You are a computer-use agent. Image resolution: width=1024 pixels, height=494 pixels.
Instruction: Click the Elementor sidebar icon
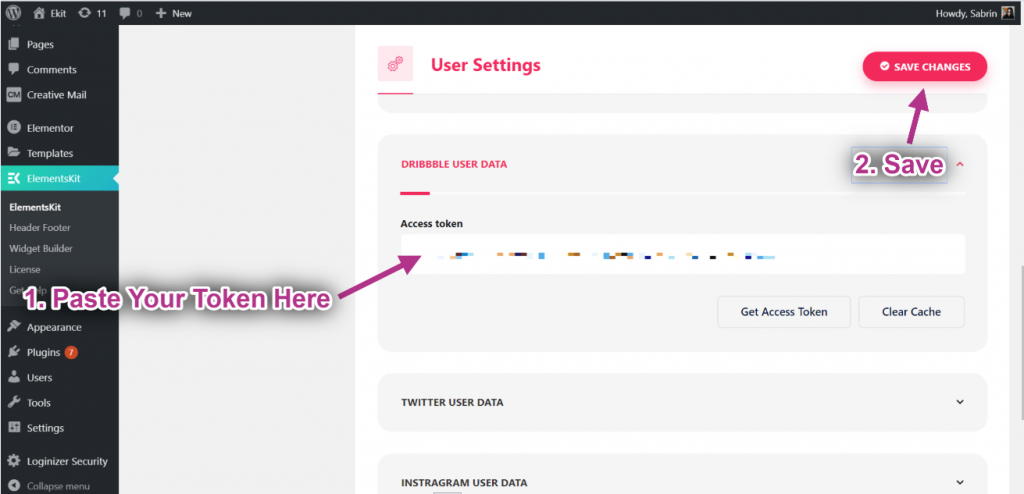14,128
